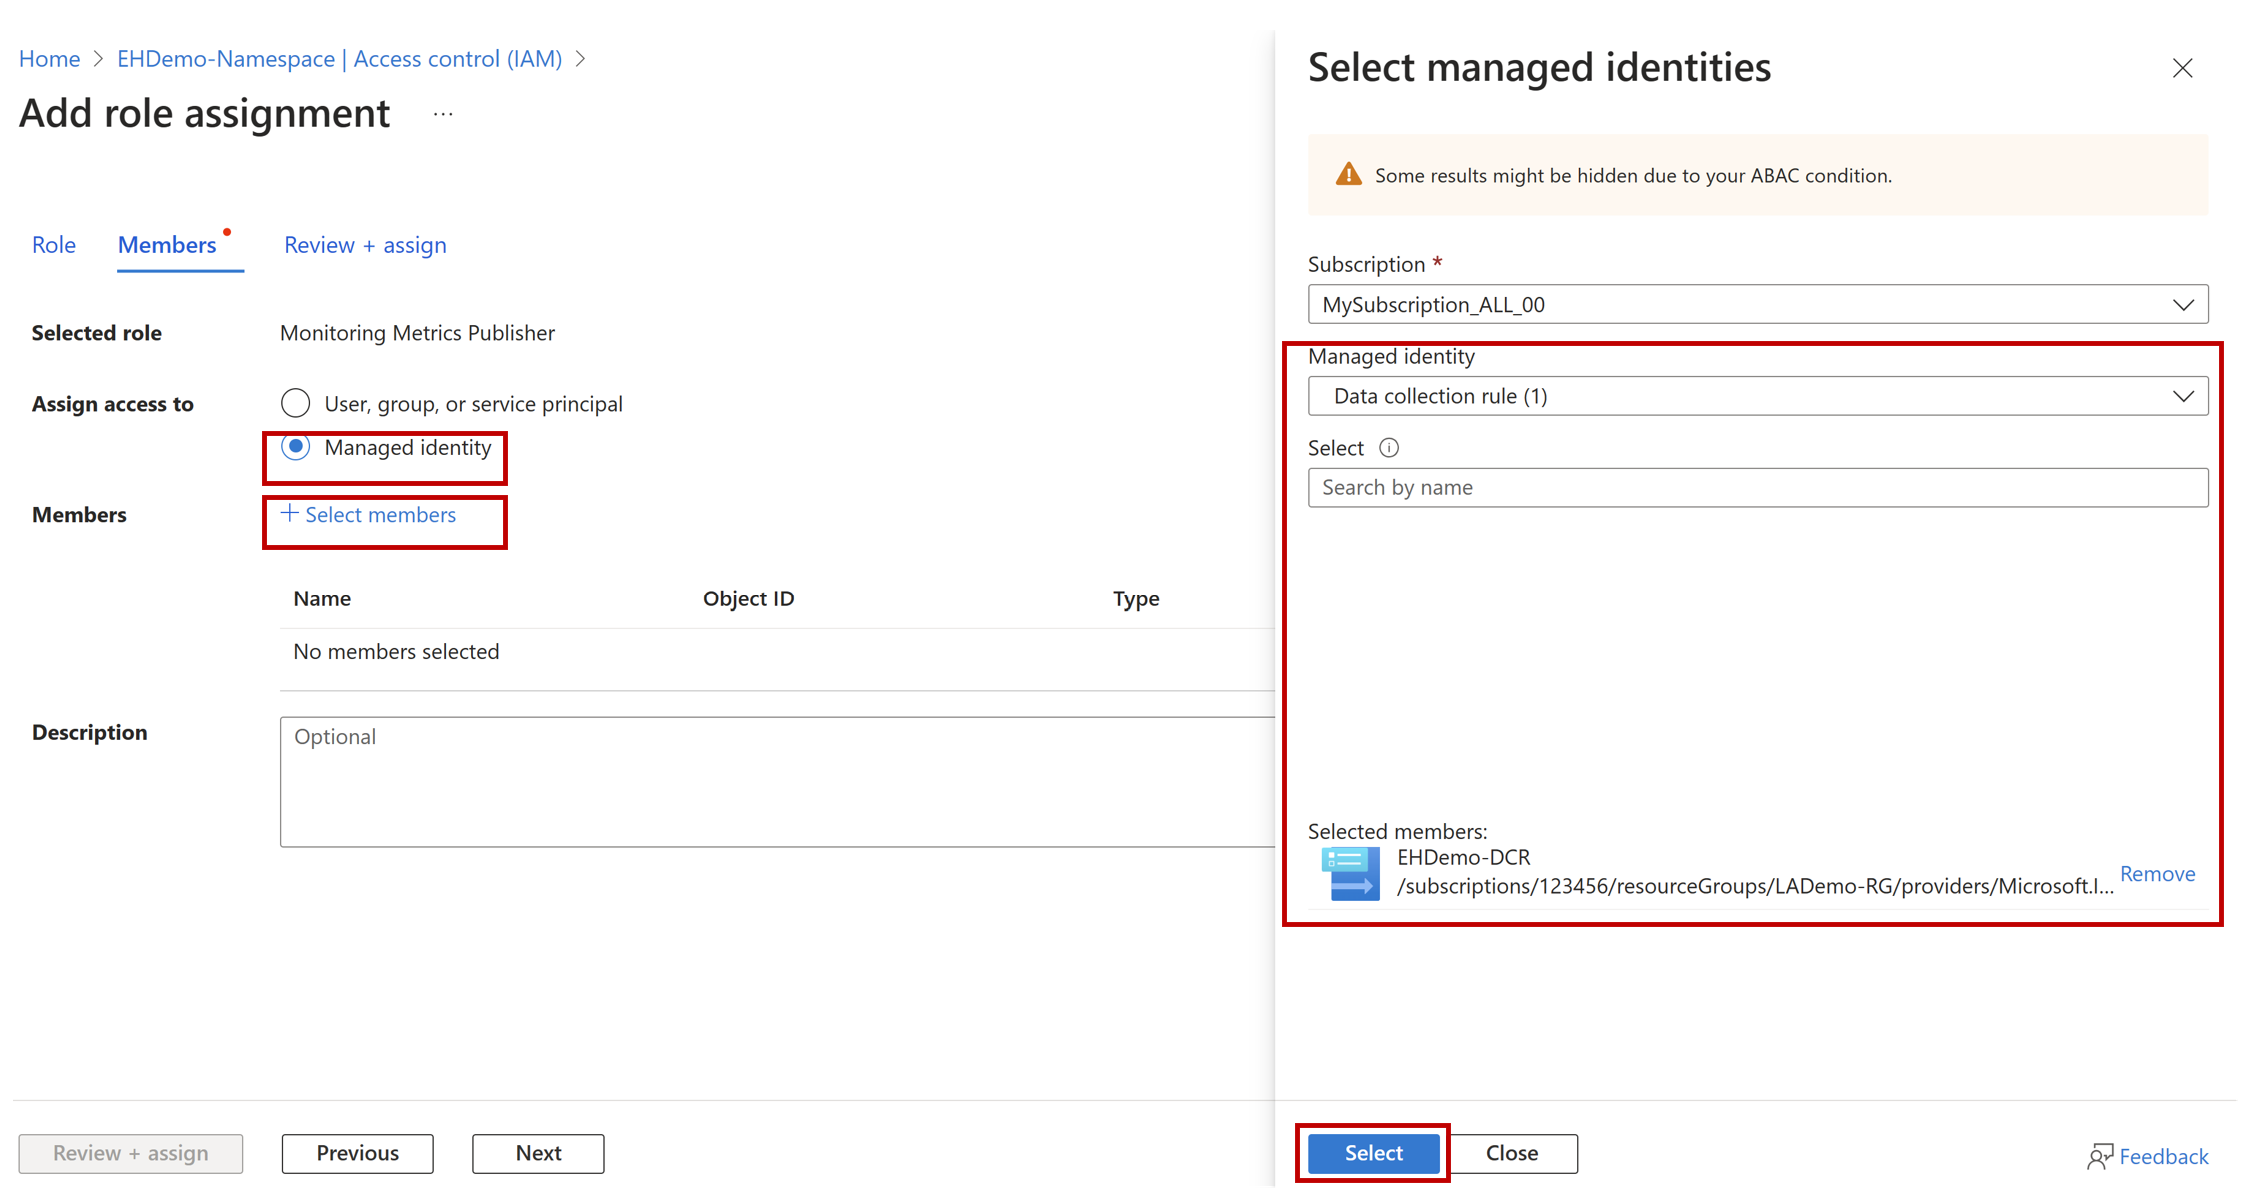
Task: Click the Next button
Action: (538, 1153)
